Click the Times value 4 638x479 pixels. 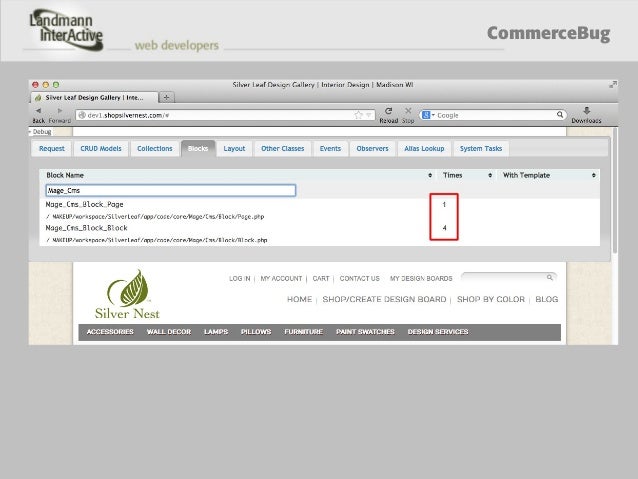tap(444, 228)
